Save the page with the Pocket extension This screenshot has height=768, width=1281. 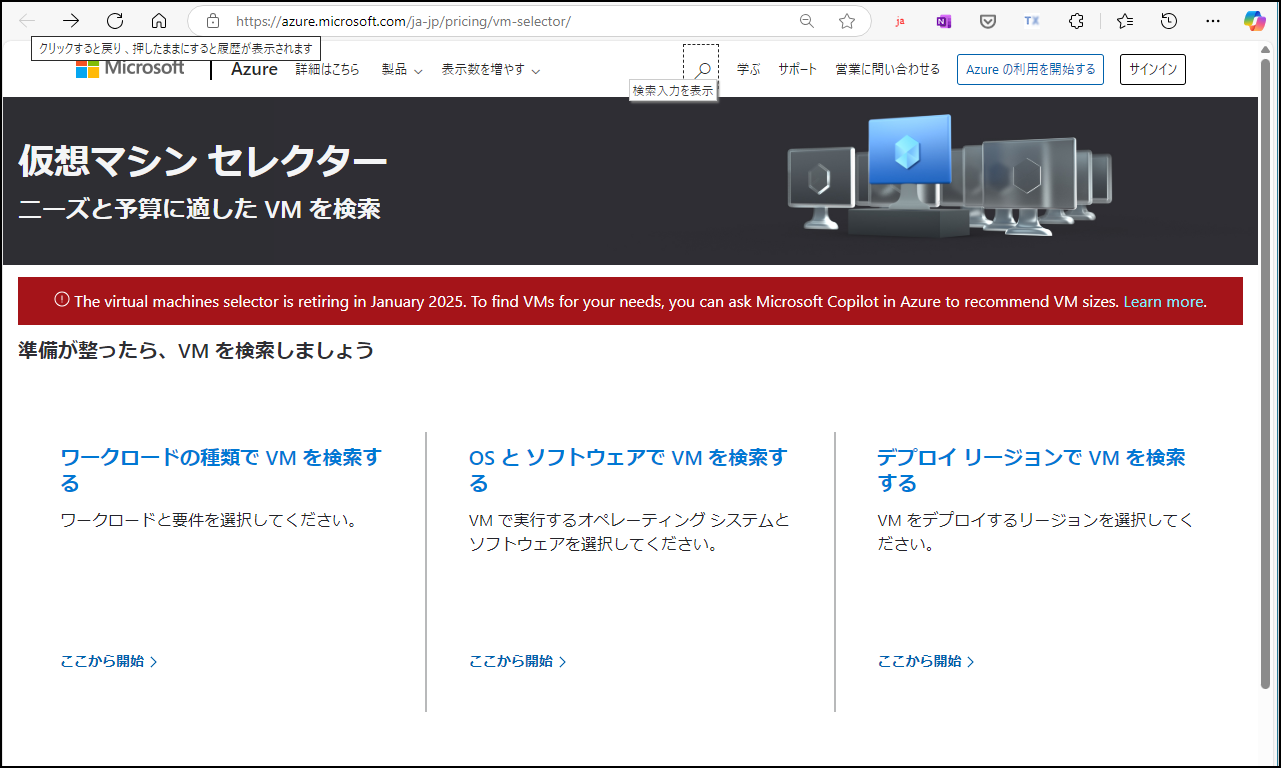987,21
